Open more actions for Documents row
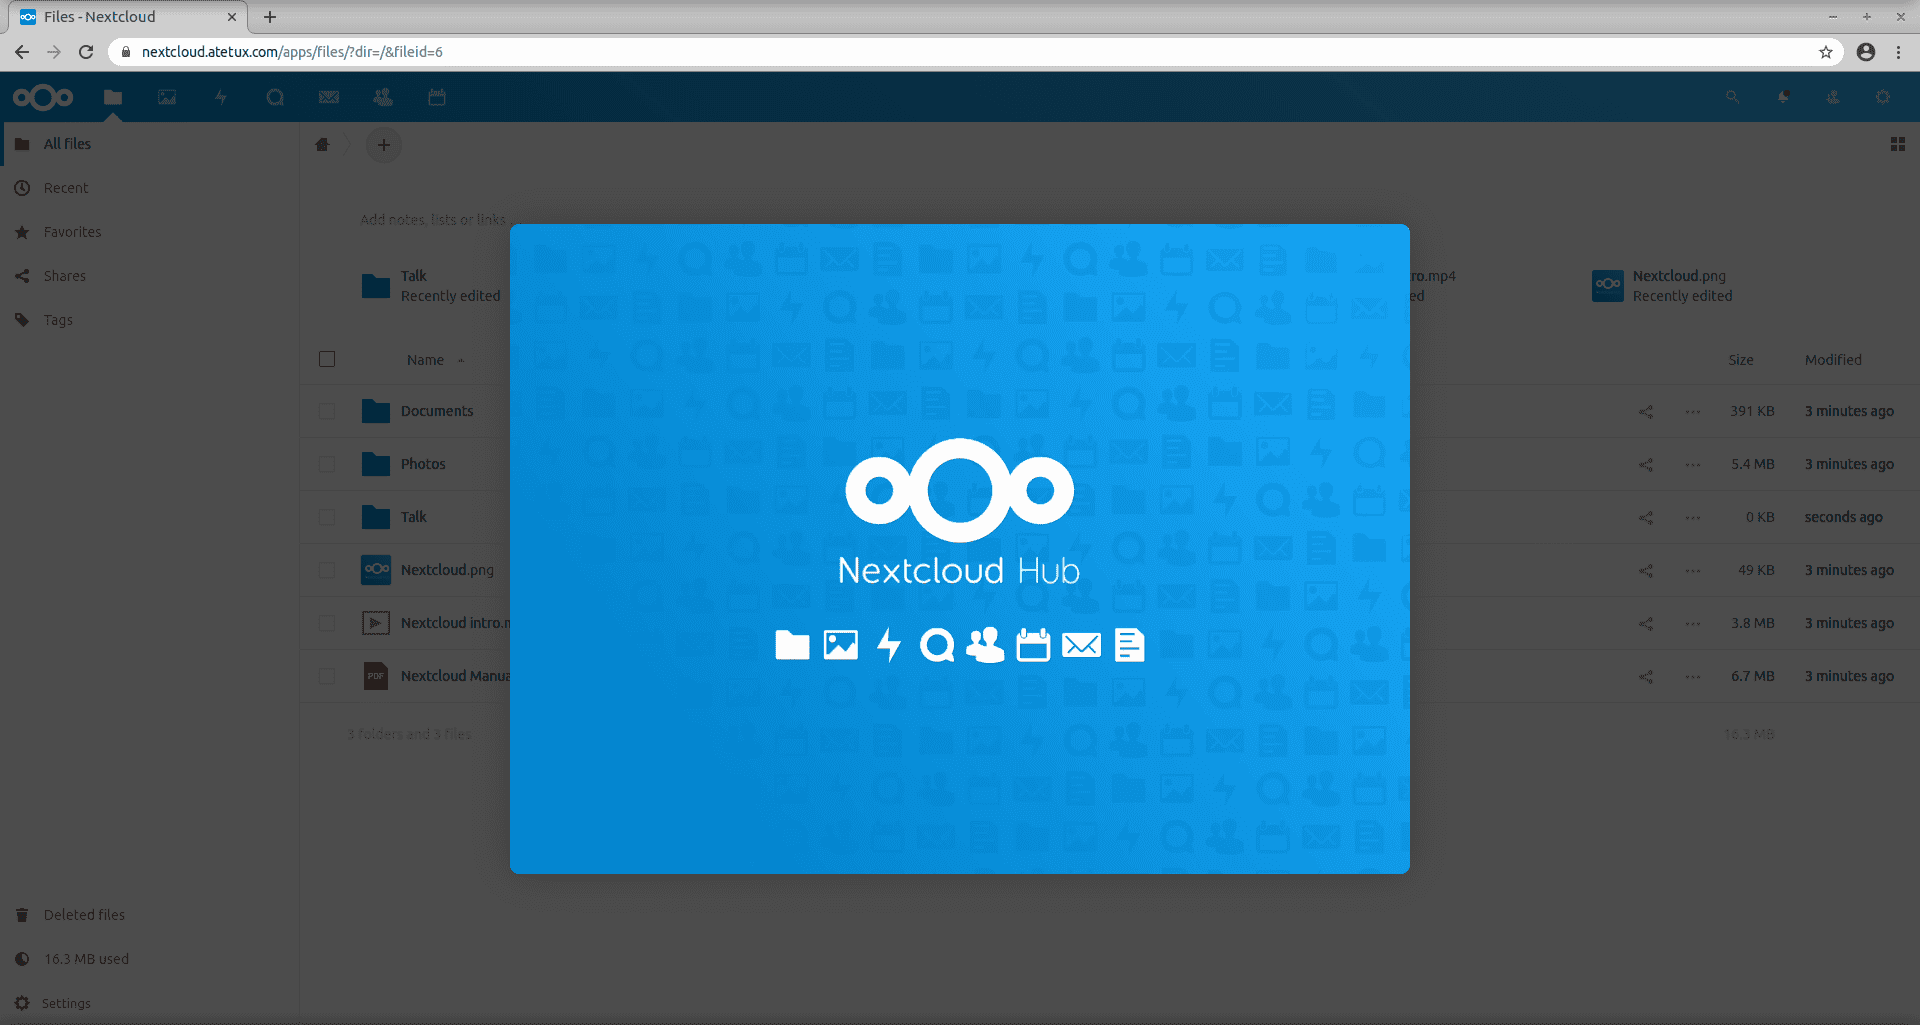Screen dimensions: 1920x1025 click(1693, 411)
